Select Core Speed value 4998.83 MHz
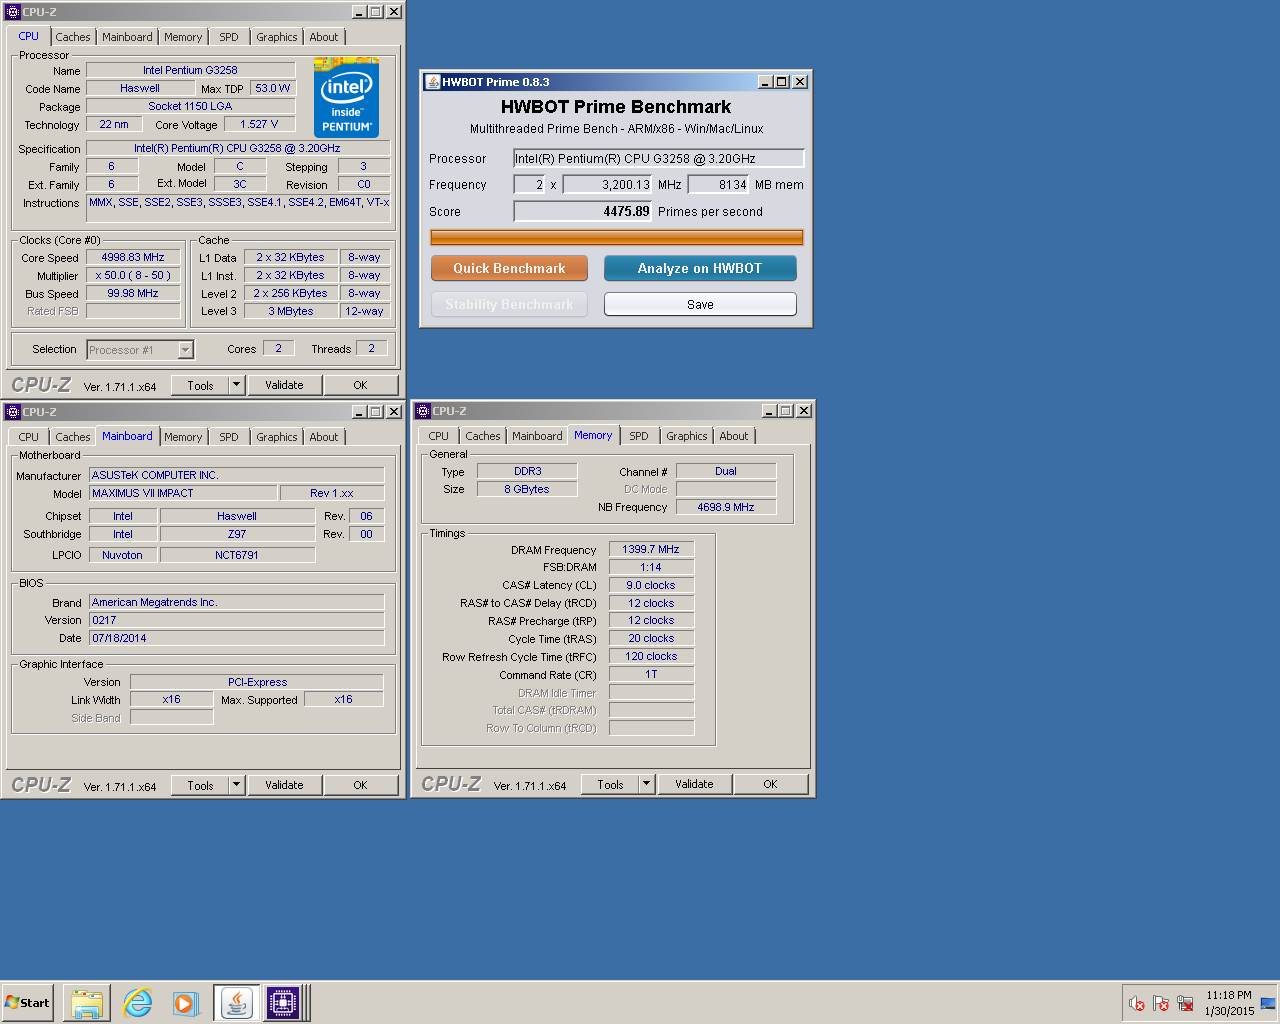Image resolution: width=1280 pixels, height=1024 pixels. 133,257
